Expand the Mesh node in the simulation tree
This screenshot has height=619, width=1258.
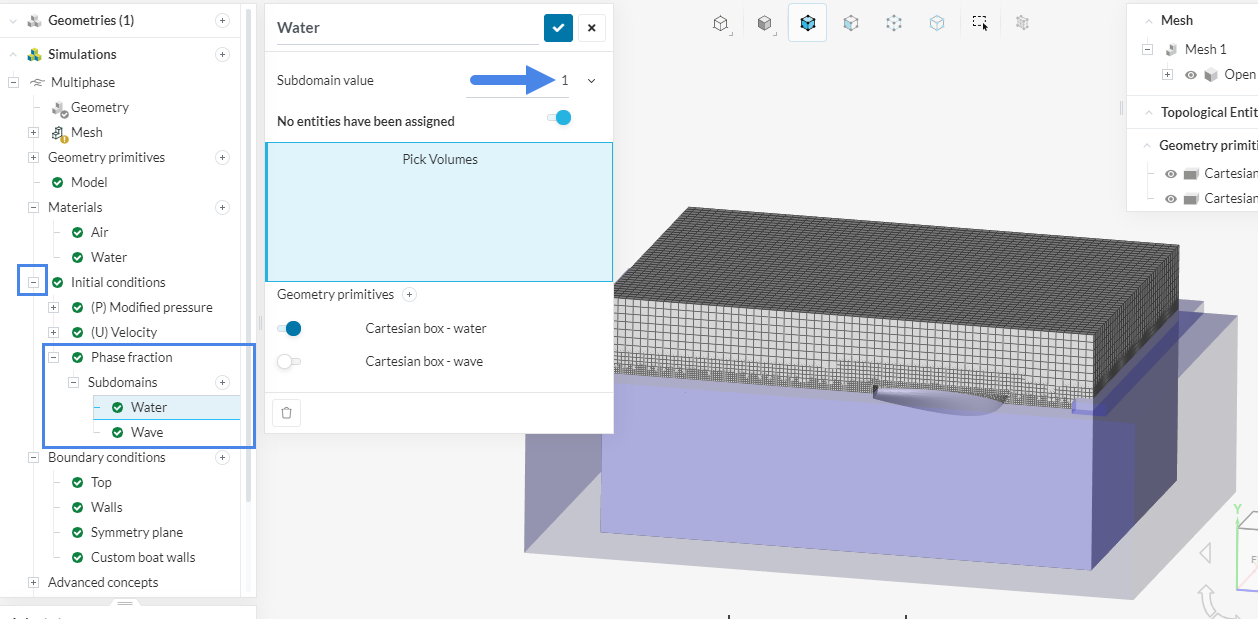coord(33,132)
